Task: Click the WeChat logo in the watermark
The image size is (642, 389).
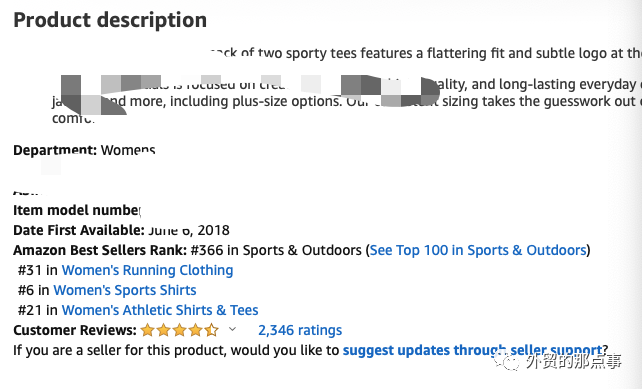Action: point(506,362)
